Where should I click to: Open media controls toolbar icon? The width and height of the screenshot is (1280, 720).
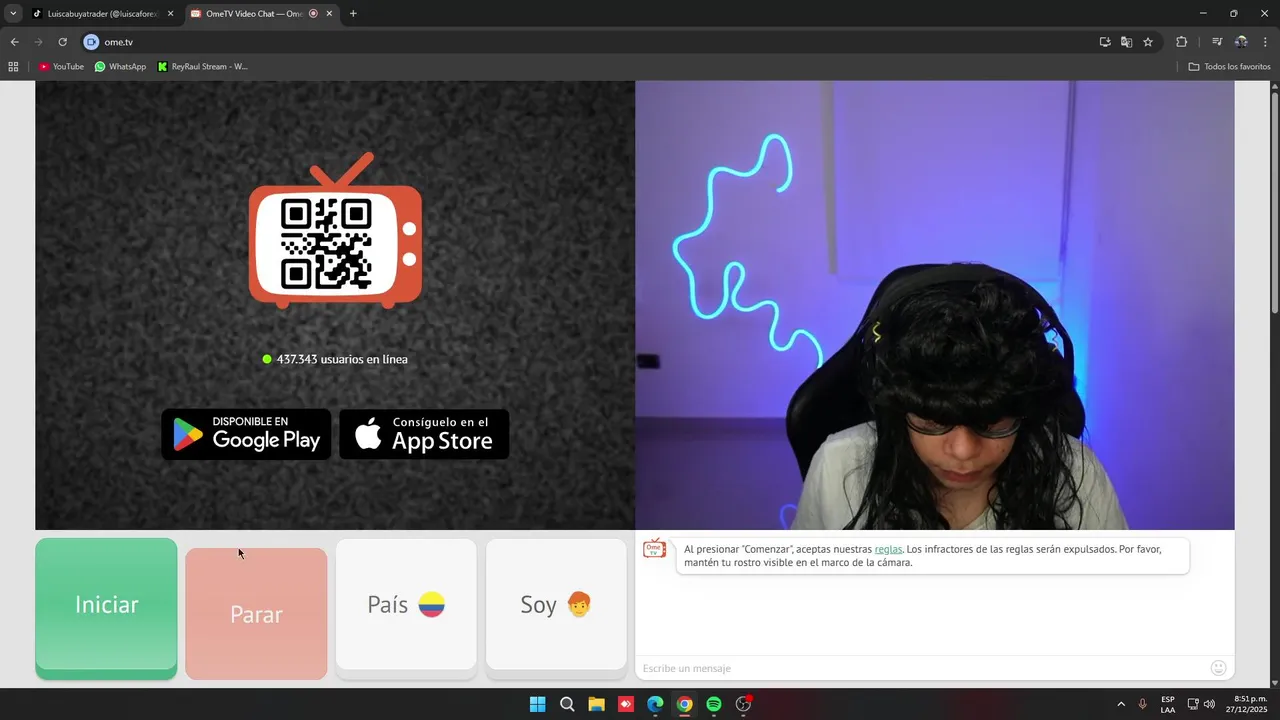coord(1217,42)
